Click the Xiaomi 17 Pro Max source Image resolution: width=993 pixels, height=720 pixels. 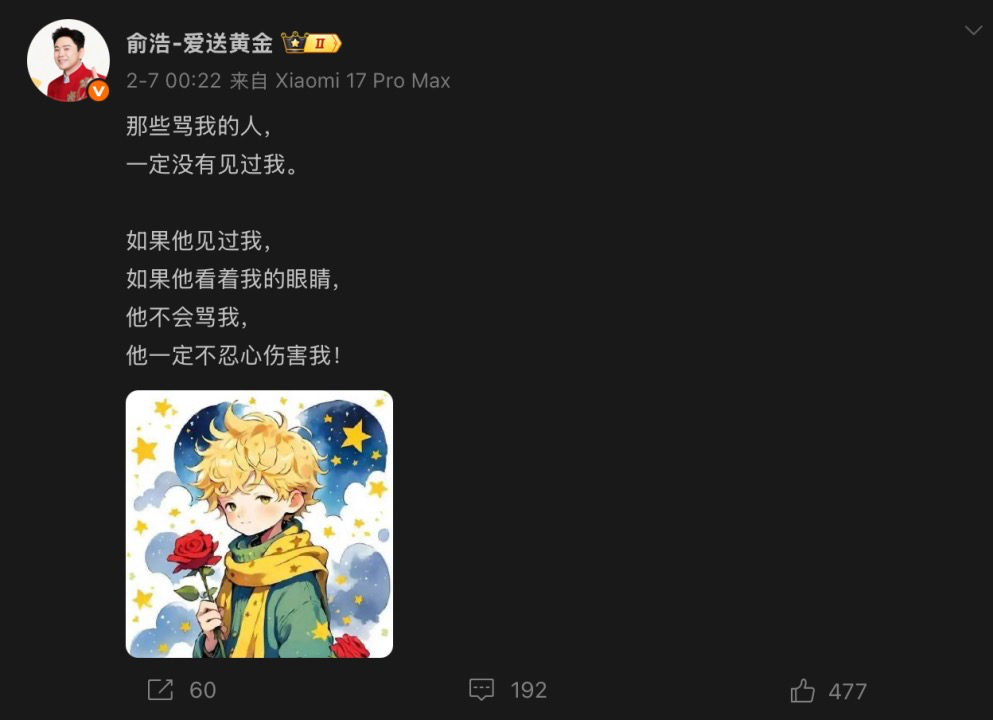click(363, 81)
